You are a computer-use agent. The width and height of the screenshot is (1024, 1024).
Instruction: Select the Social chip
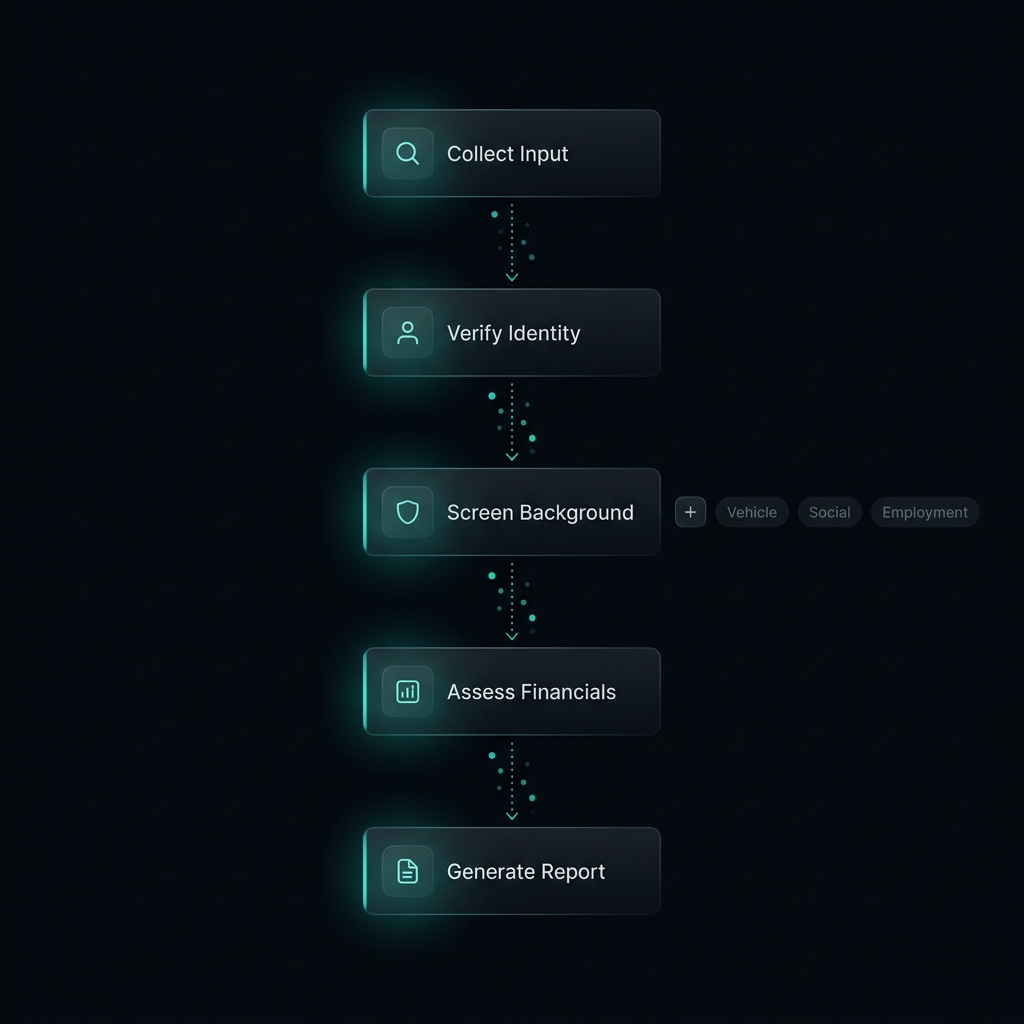[x=829, y=512]
